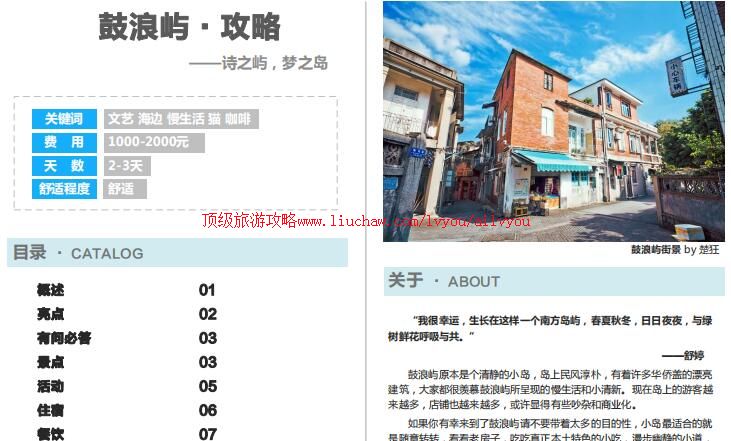Viewport: 731px width, 441px height.
Task: Open 有问必答 in the catalog
Action: [x=64, y=338]
